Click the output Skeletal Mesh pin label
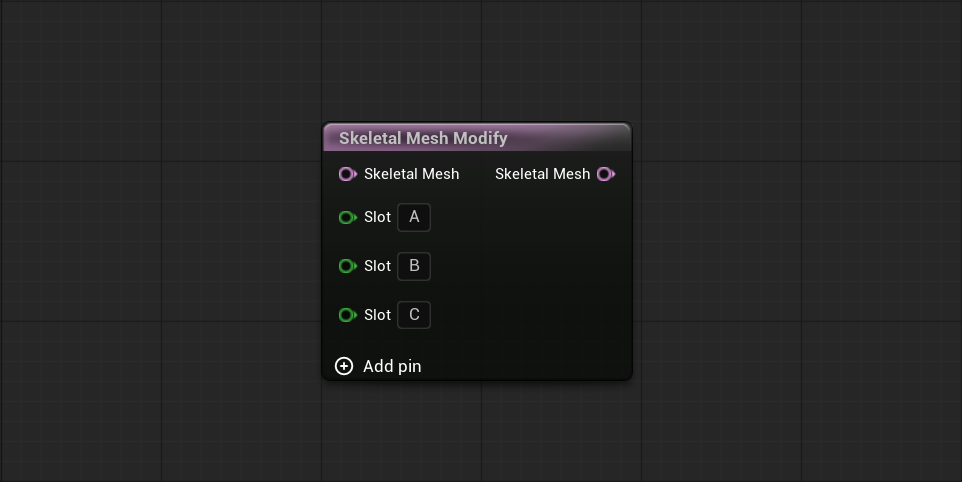This screenshot has width=962, height=482. point(542,174)
